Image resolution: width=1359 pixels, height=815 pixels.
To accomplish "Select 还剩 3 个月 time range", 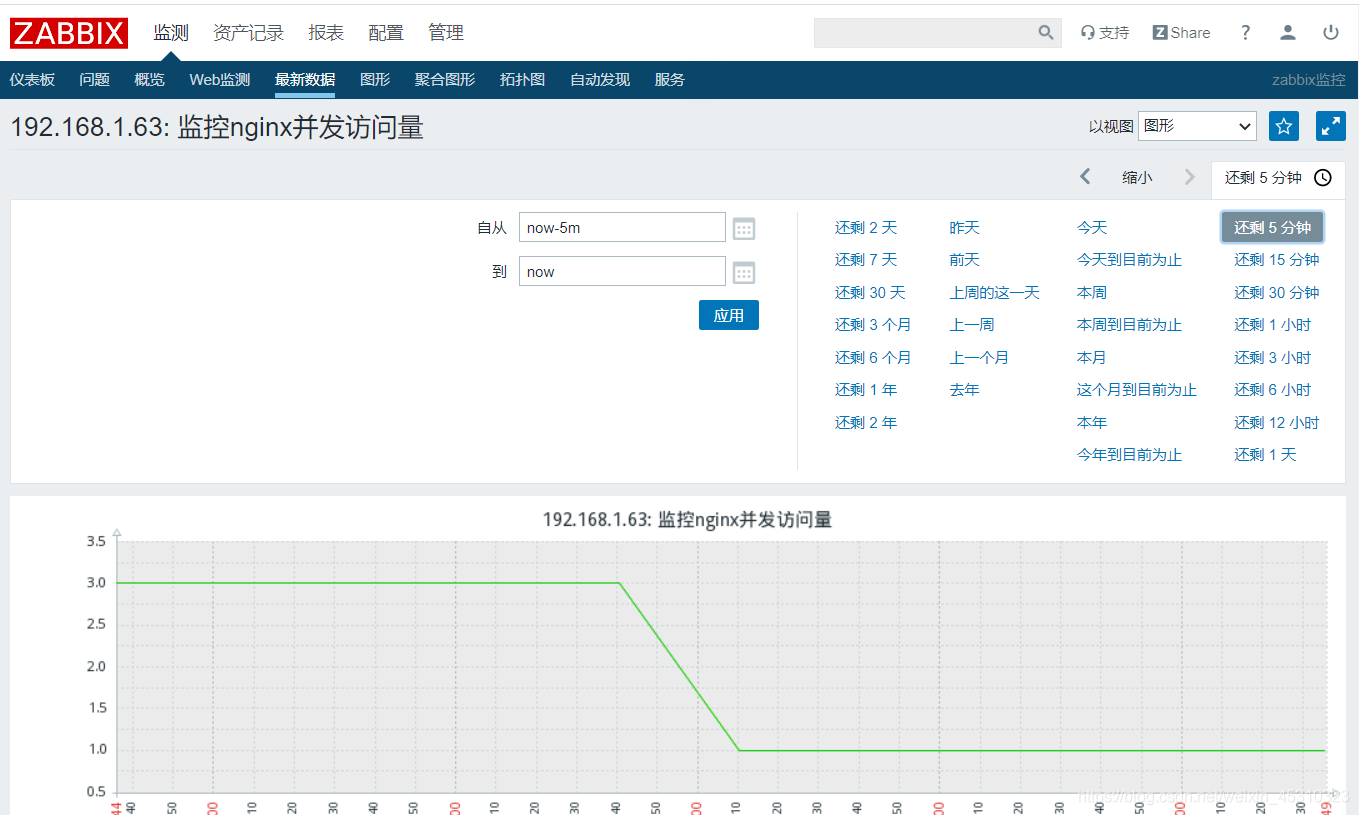I will click(x=873, y=325).
